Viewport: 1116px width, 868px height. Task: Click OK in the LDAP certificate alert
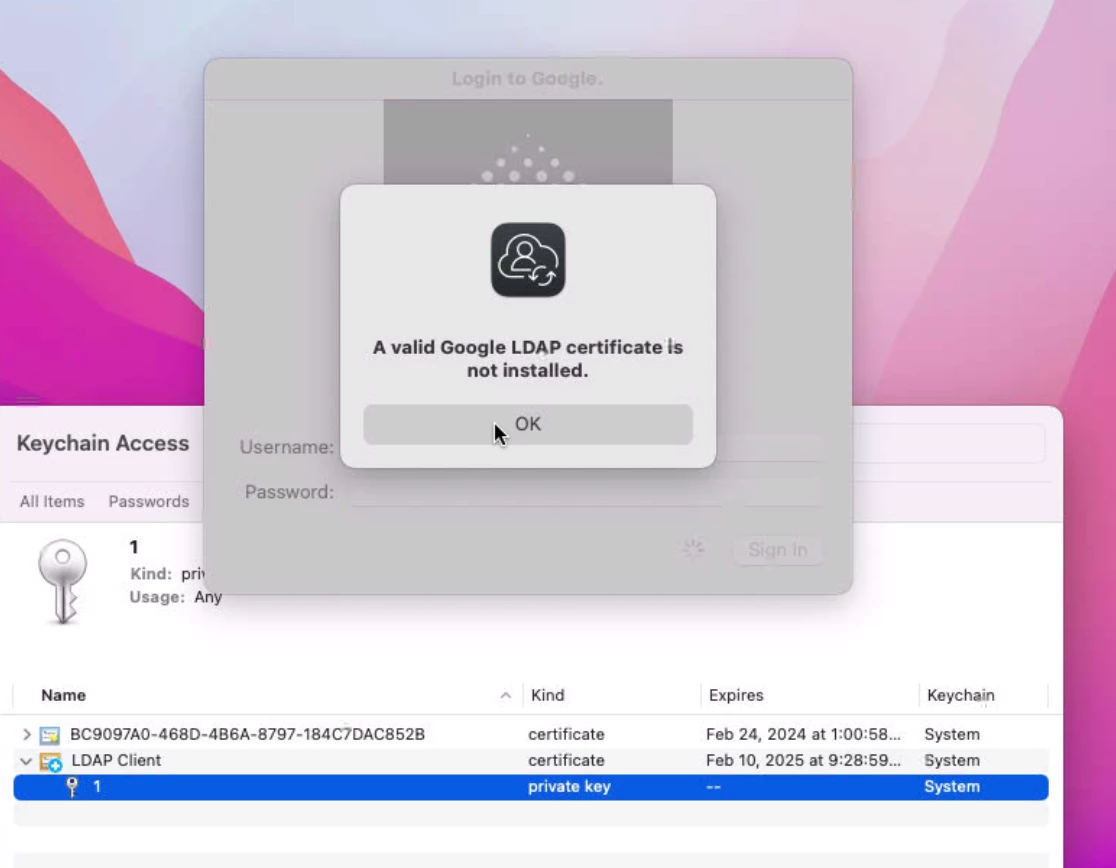(527, 424)
